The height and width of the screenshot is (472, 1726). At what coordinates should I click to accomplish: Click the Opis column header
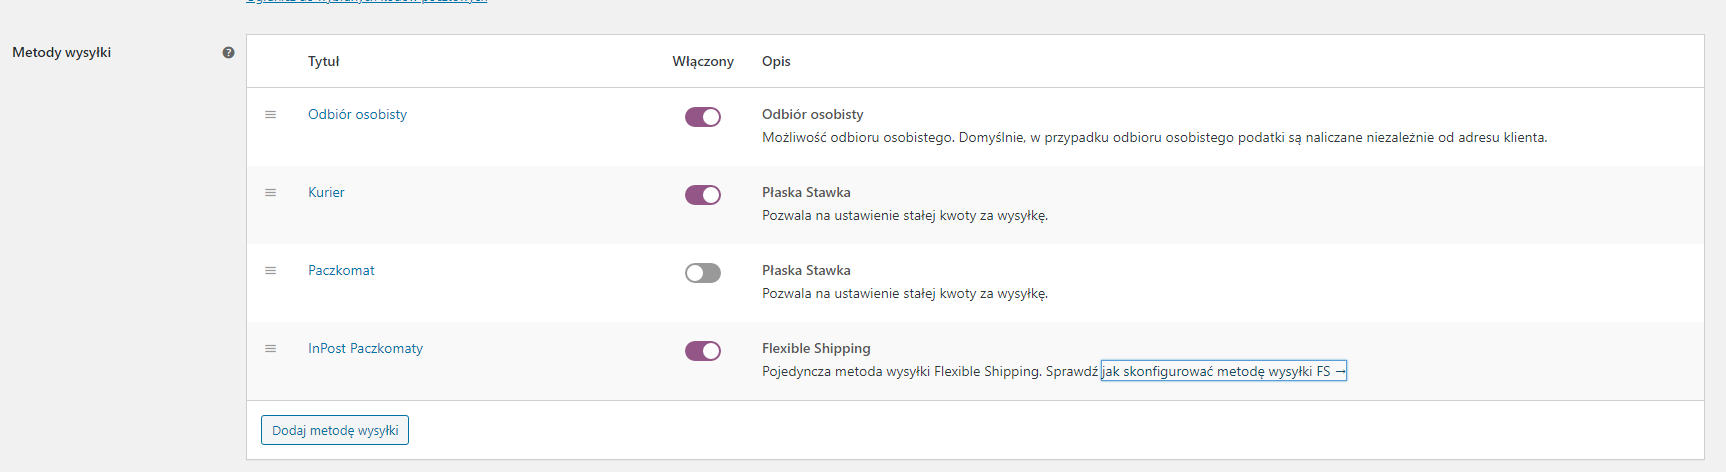[776, 61]
